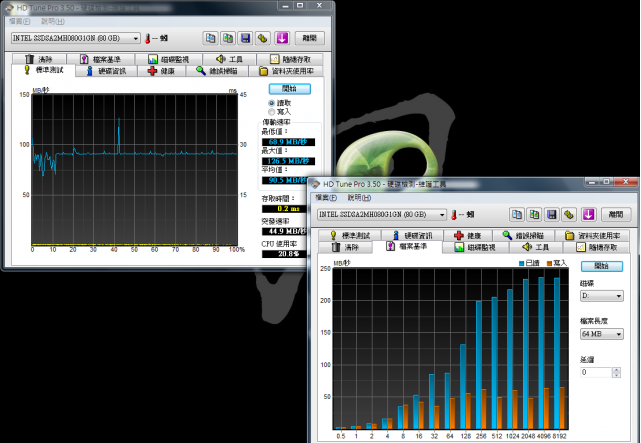Open 資料夾使用率 folder tab in lower-right window

pos(592,235)
